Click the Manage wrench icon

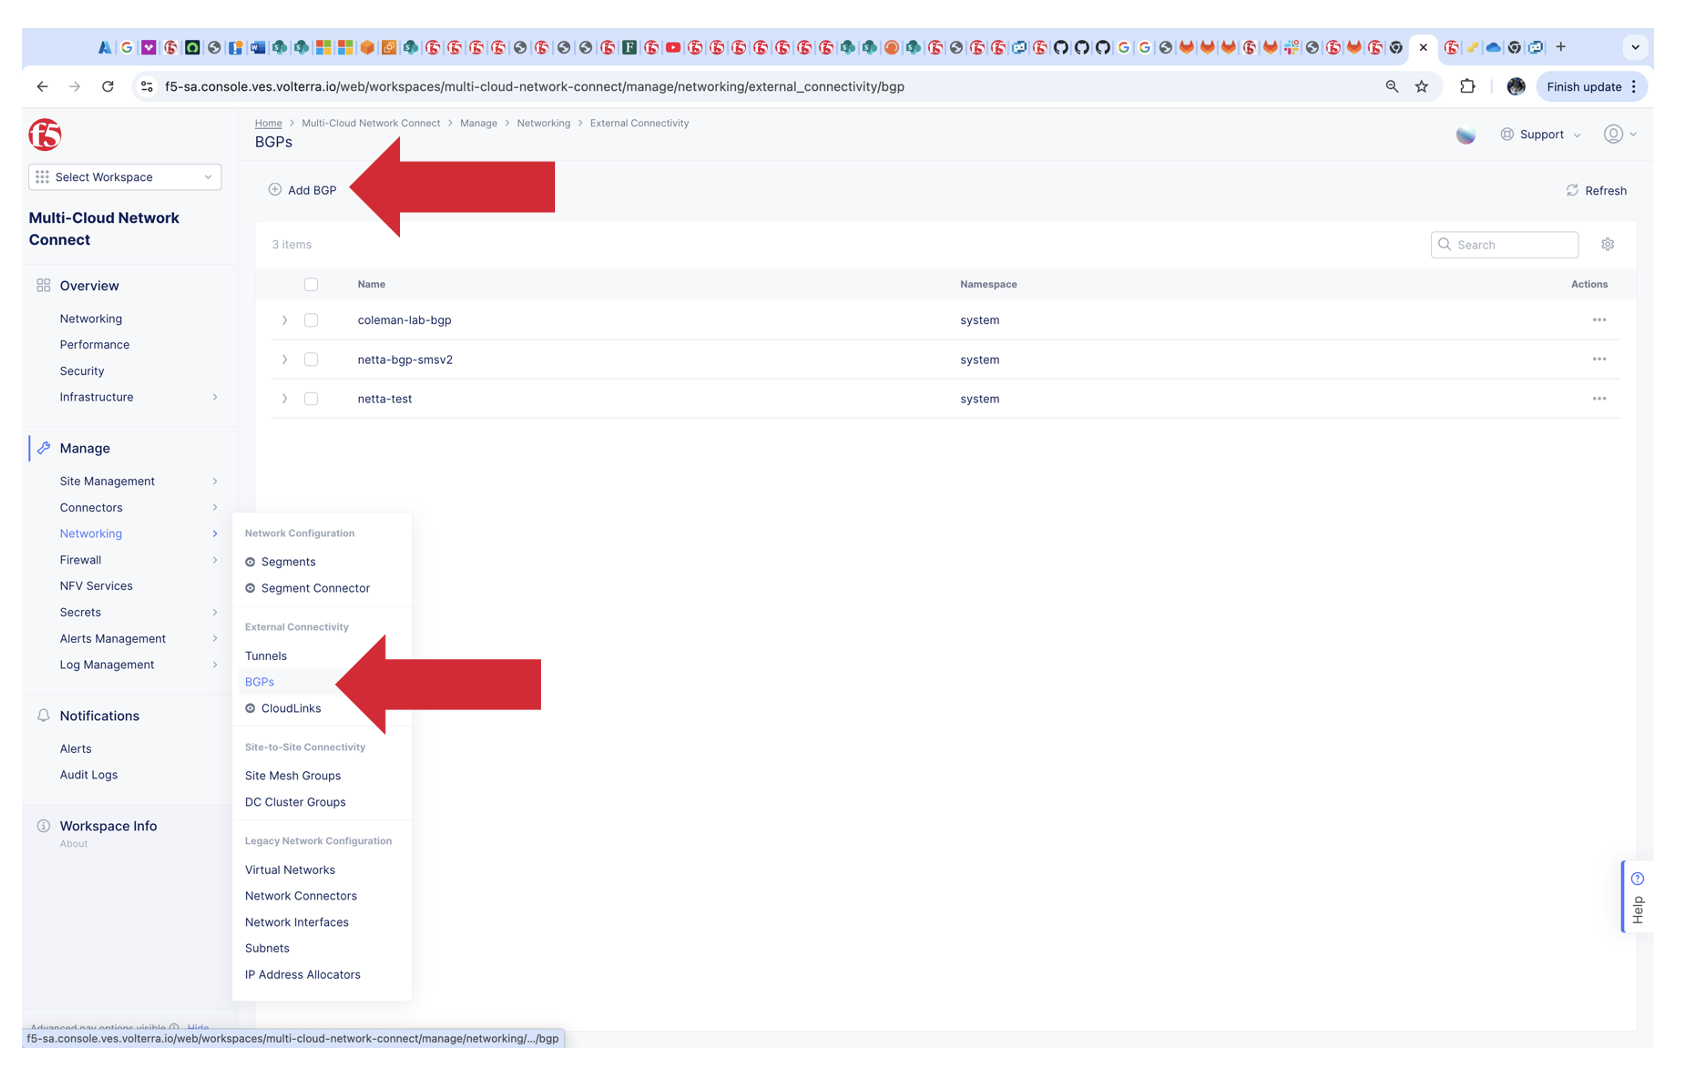[x=43, y=448]
